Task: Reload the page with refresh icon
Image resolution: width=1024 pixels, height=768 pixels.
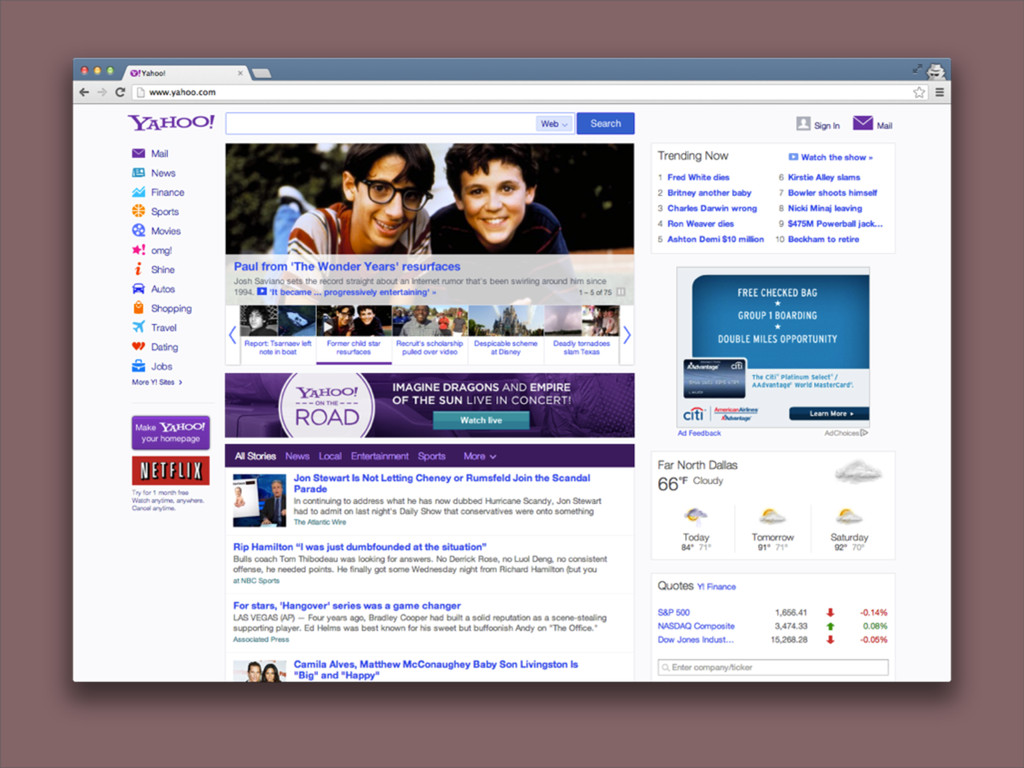Action: tap(120, 92)
